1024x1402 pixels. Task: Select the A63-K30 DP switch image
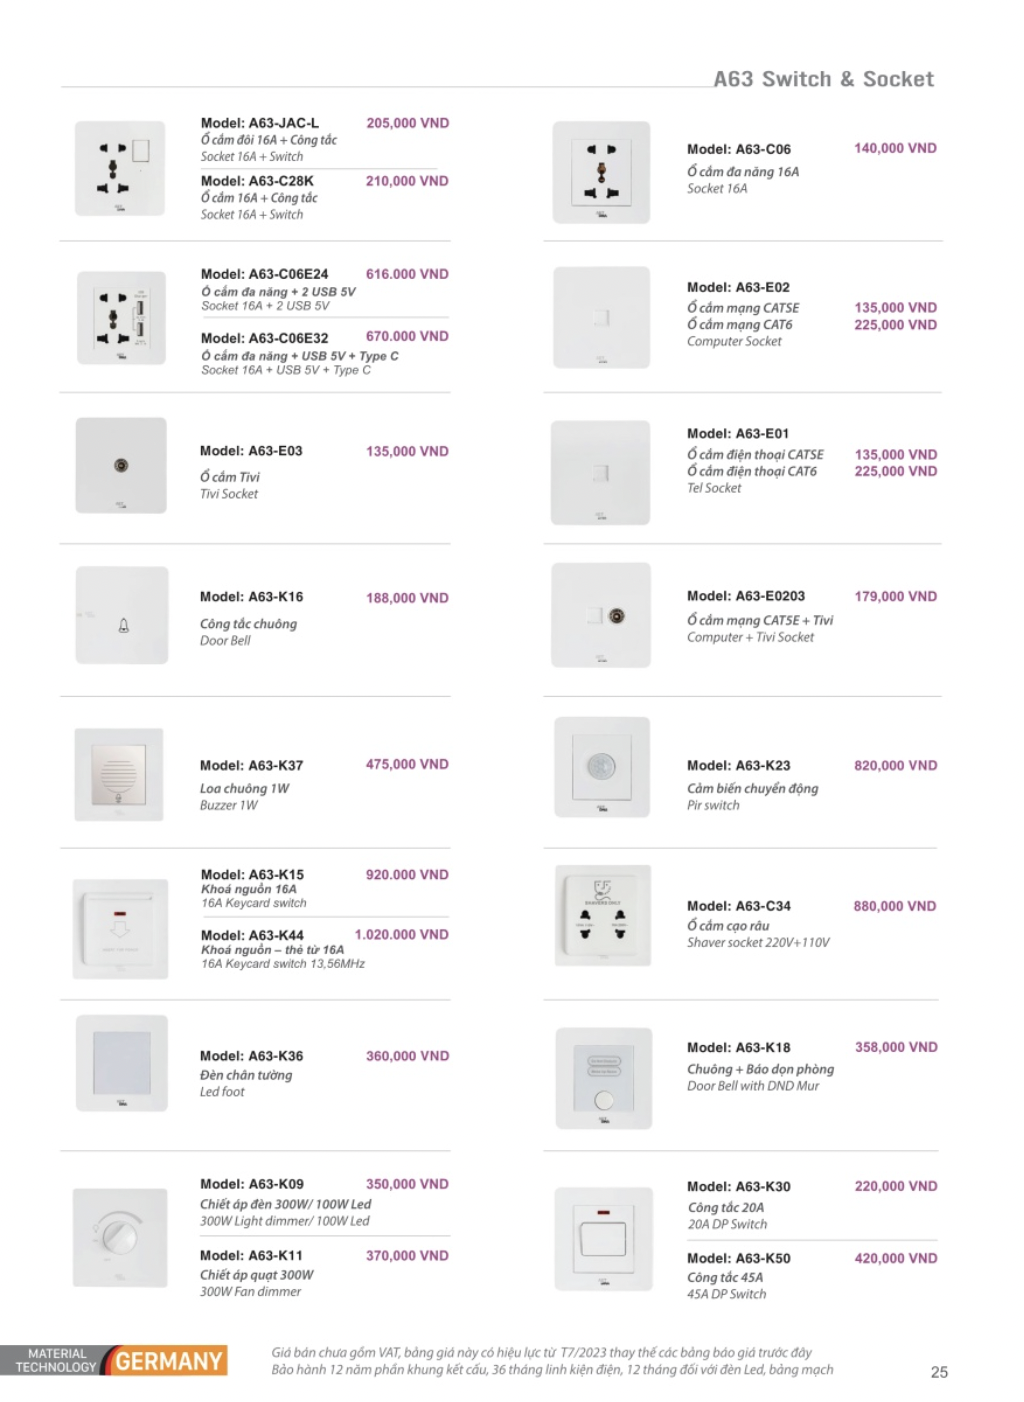tap(603, 1238)
